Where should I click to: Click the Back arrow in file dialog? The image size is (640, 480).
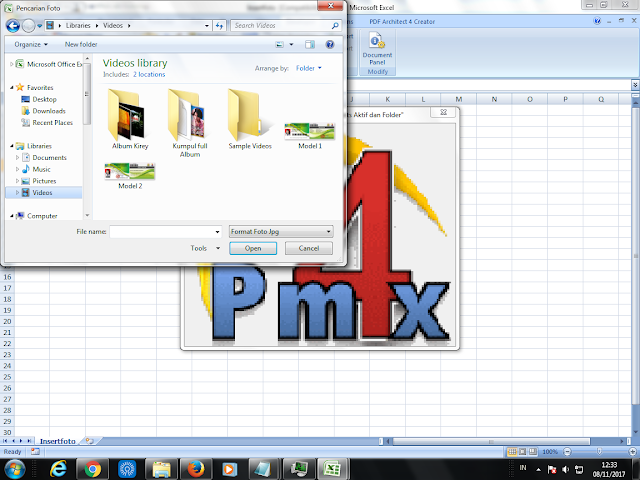(x=13, y=26)
